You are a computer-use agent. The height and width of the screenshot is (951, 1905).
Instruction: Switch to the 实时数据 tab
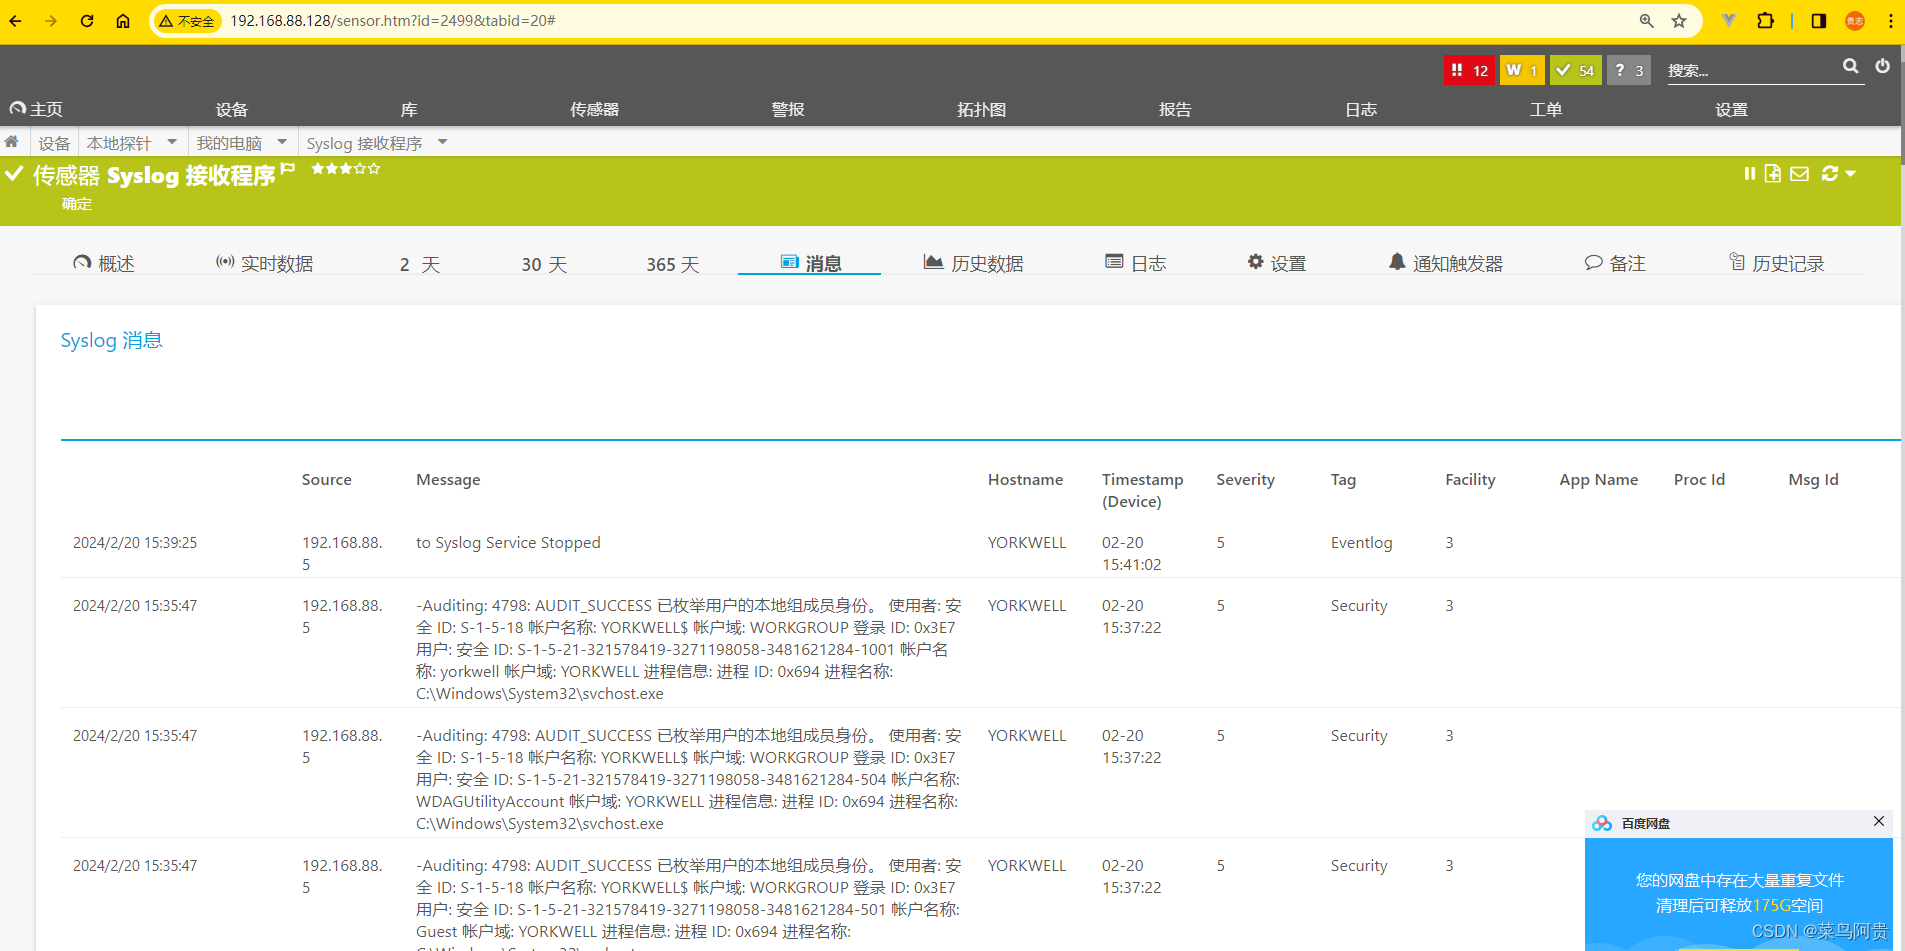pyautogui.click(x=265, y=263)
